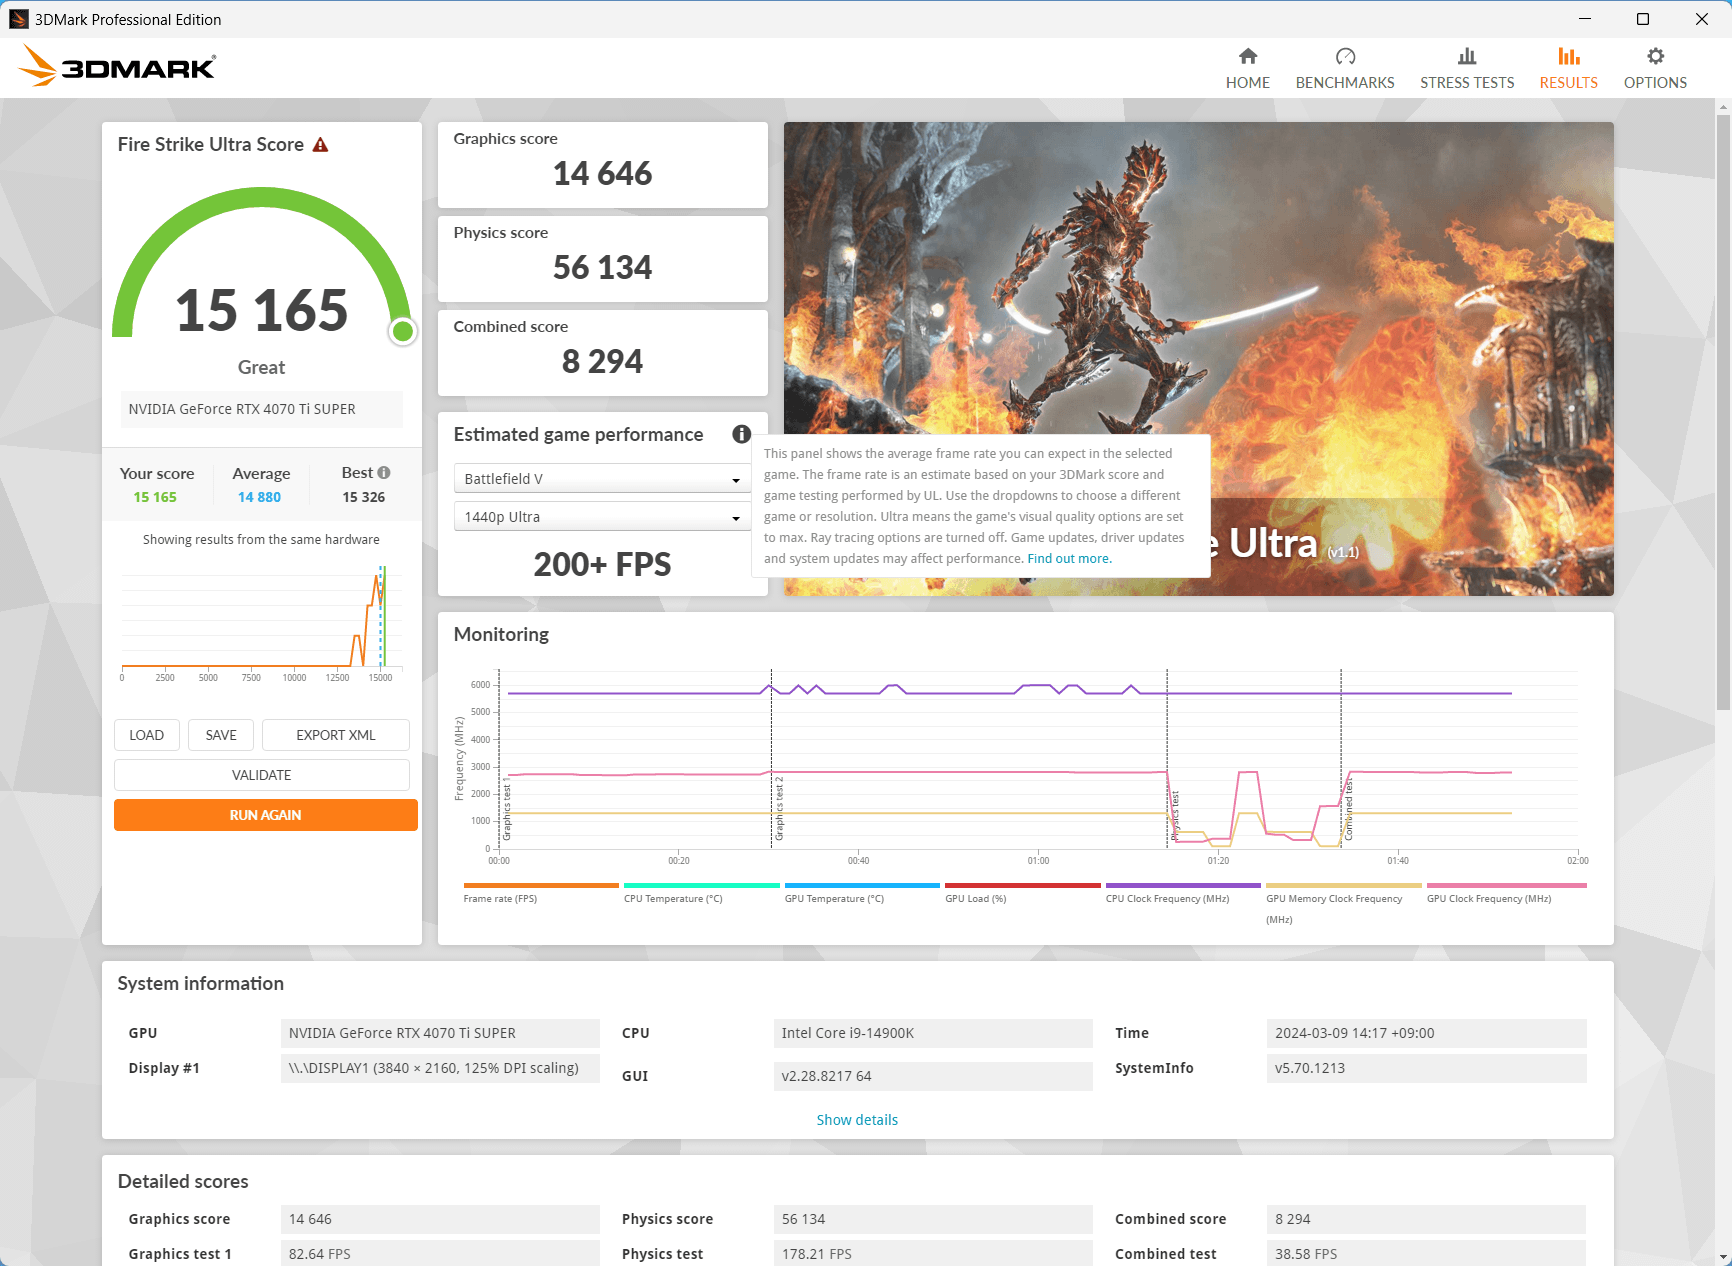The width and height of the screenshot is (1732, 1266).
Task: Click the Physics score 56 134 card
Action: point(603,259)
